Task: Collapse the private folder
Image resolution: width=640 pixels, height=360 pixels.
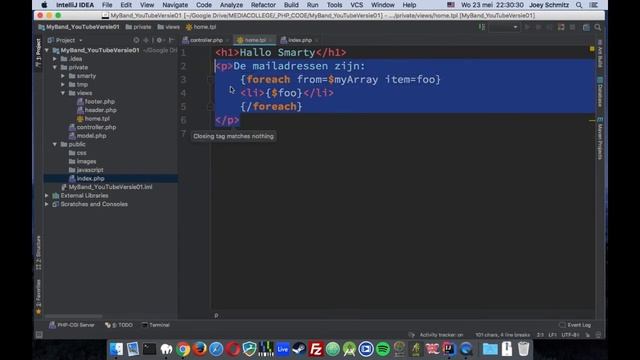Action: 55,67
